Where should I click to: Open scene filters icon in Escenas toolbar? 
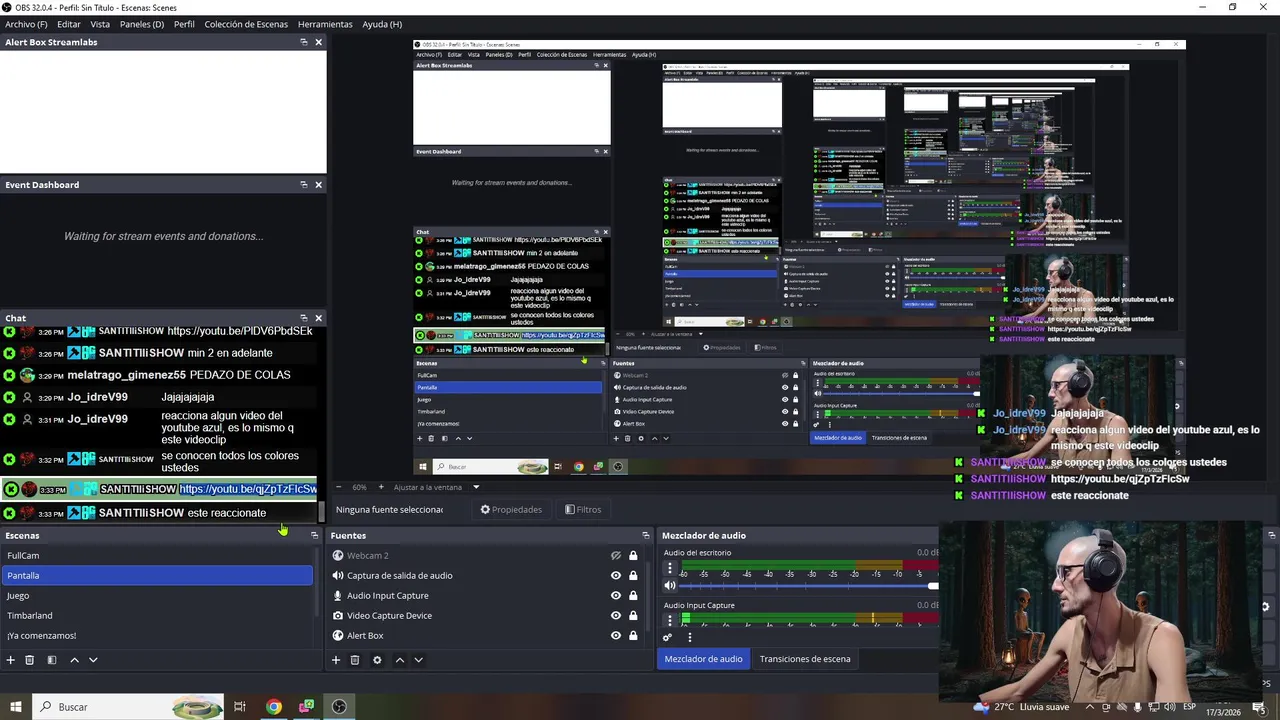(52, 660)
